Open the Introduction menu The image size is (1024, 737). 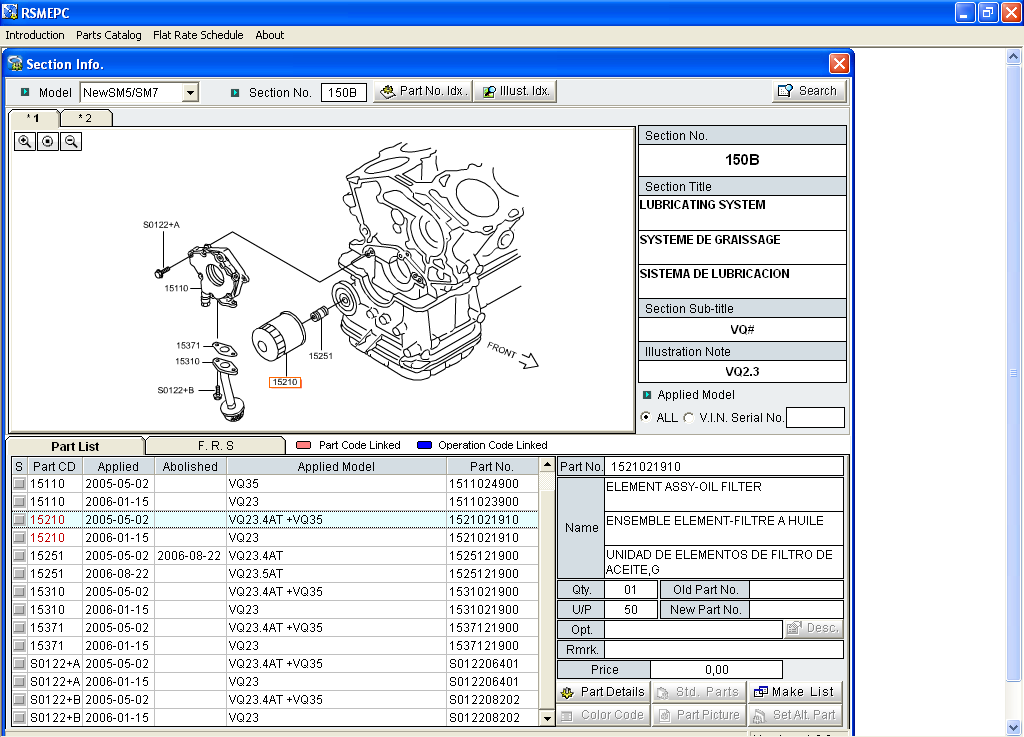pos(35,35)
